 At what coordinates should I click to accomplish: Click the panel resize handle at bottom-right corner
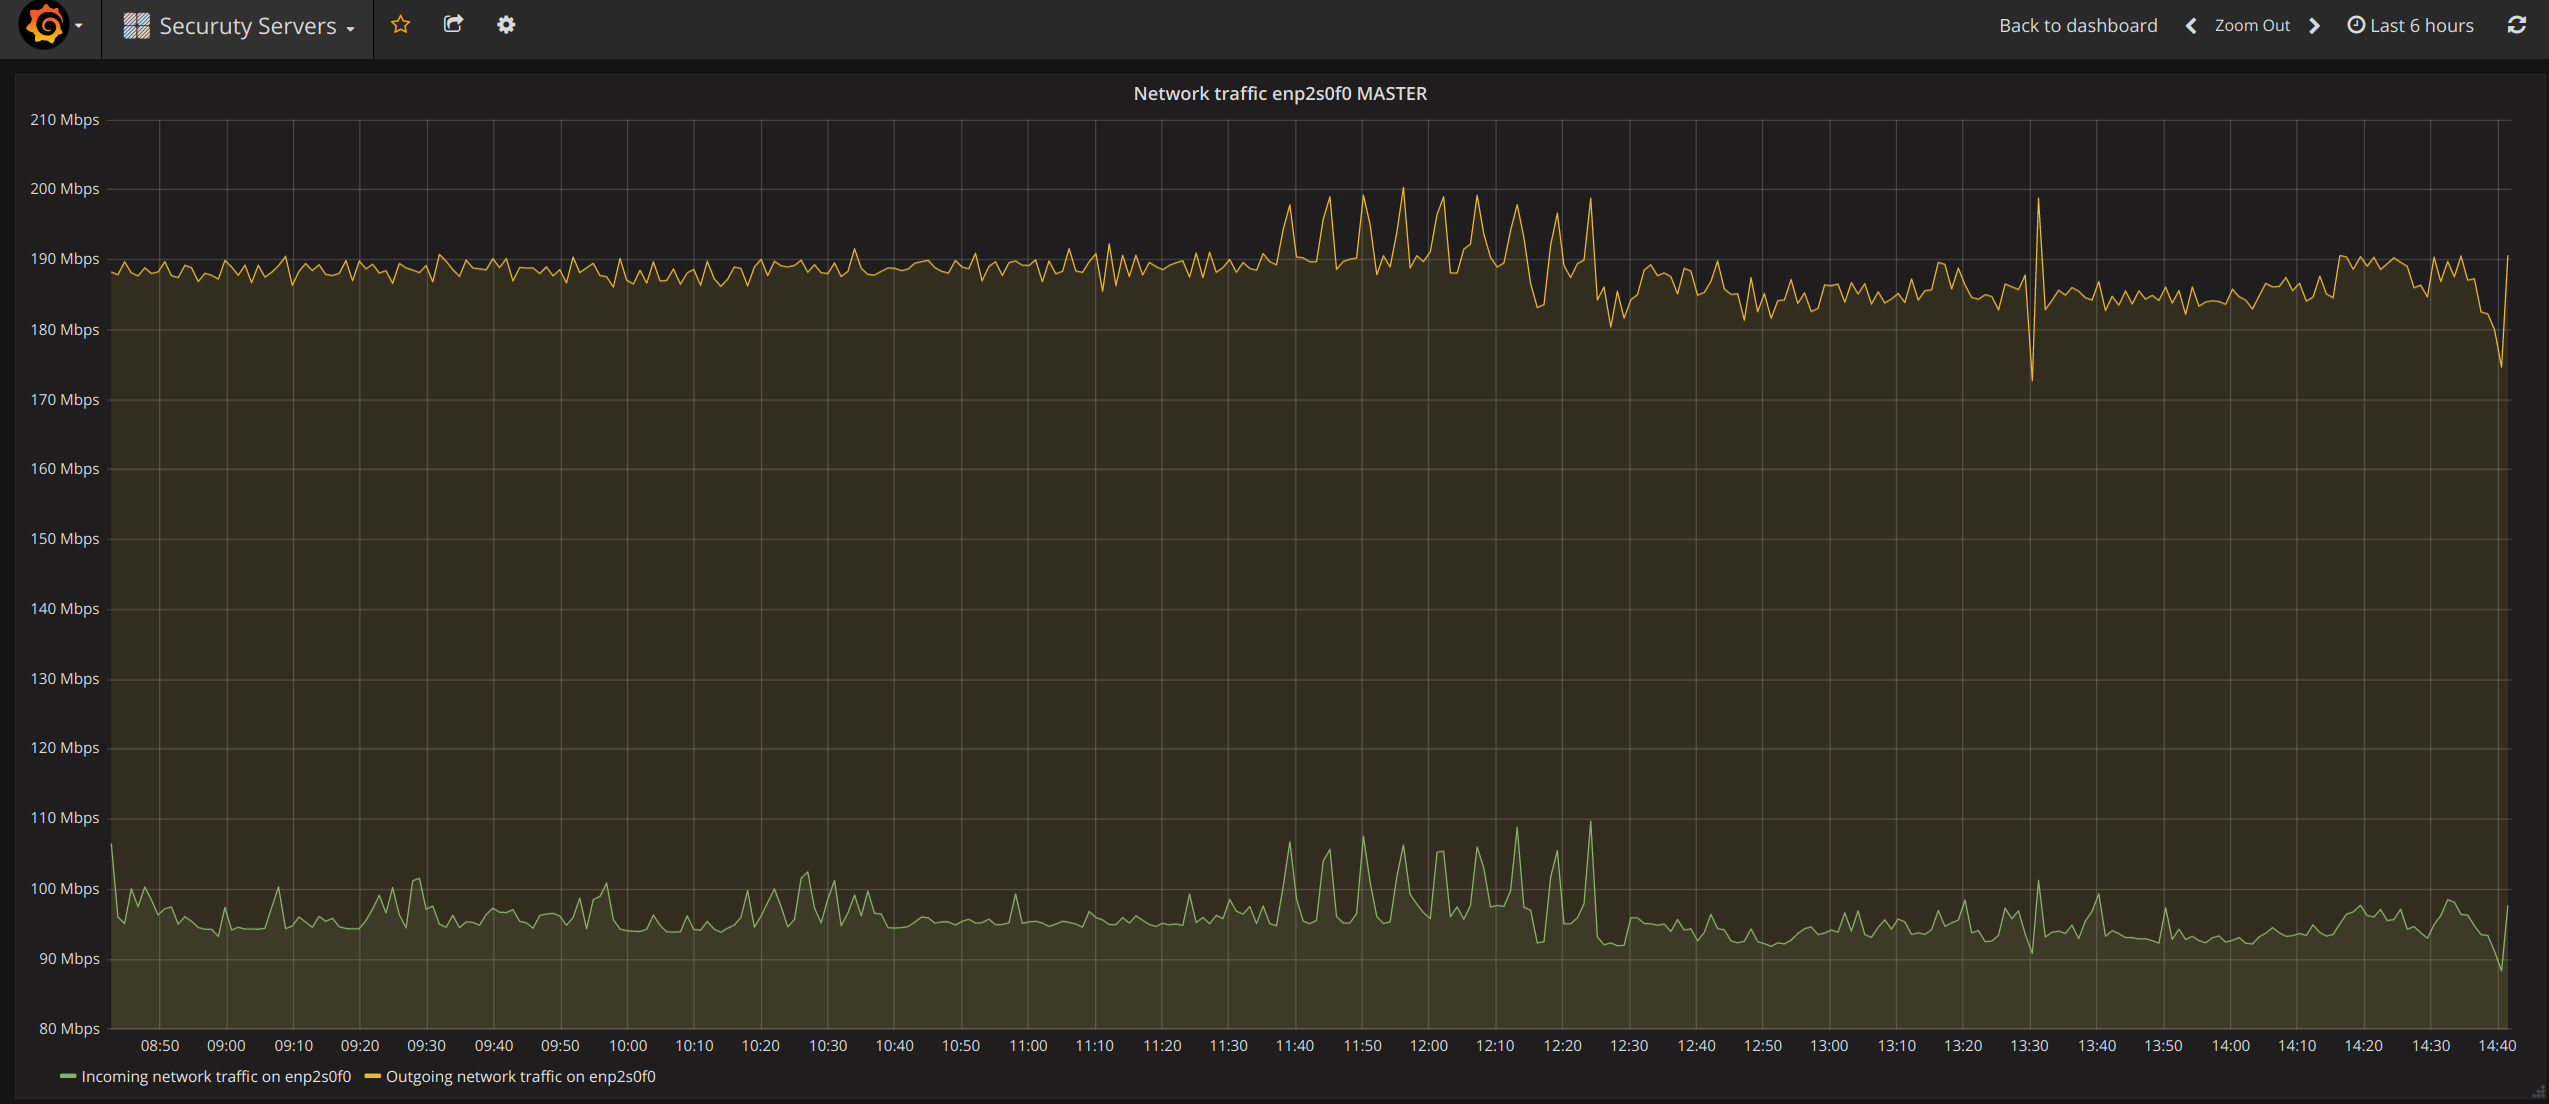(2538, 1092)
